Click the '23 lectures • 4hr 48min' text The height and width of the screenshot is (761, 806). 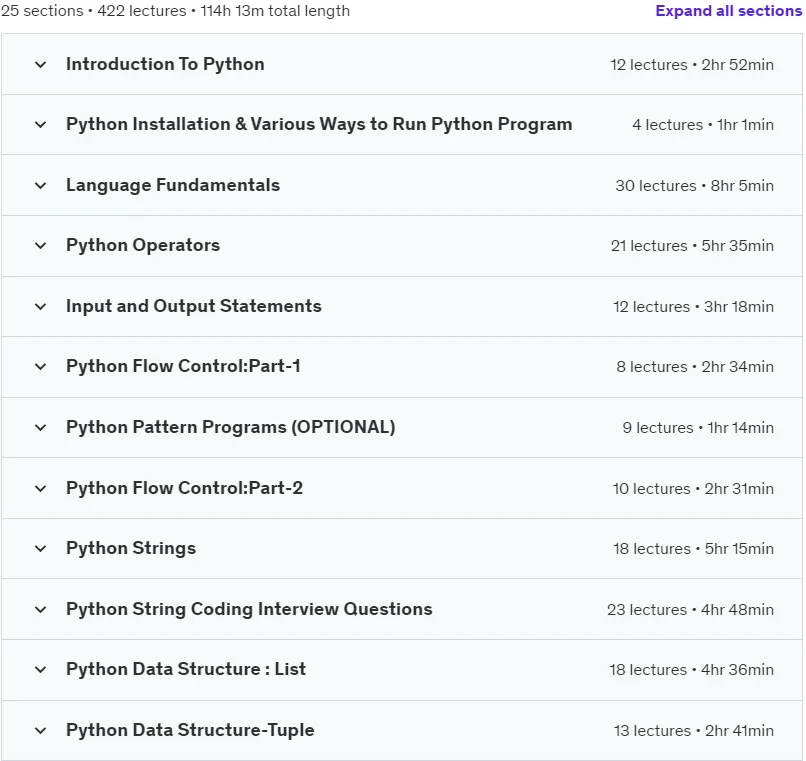click(x=690, y=610)
